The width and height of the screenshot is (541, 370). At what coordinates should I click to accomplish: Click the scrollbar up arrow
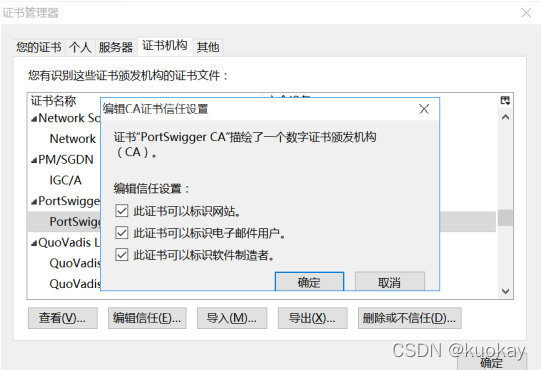pyautogui.click(x=505, y=117)
